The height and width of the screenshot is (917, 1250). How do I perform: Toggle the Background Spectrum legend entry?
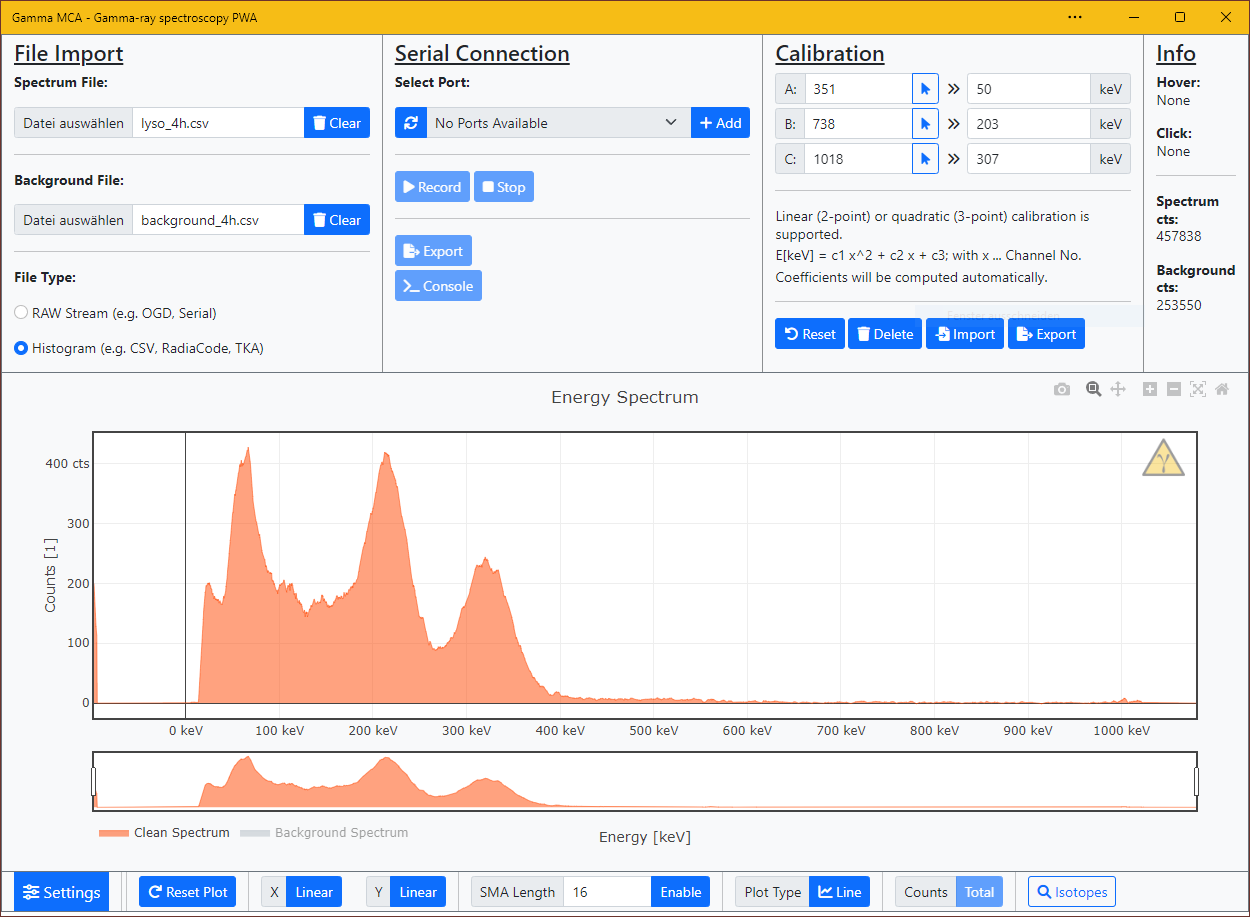tap(325, 832)
